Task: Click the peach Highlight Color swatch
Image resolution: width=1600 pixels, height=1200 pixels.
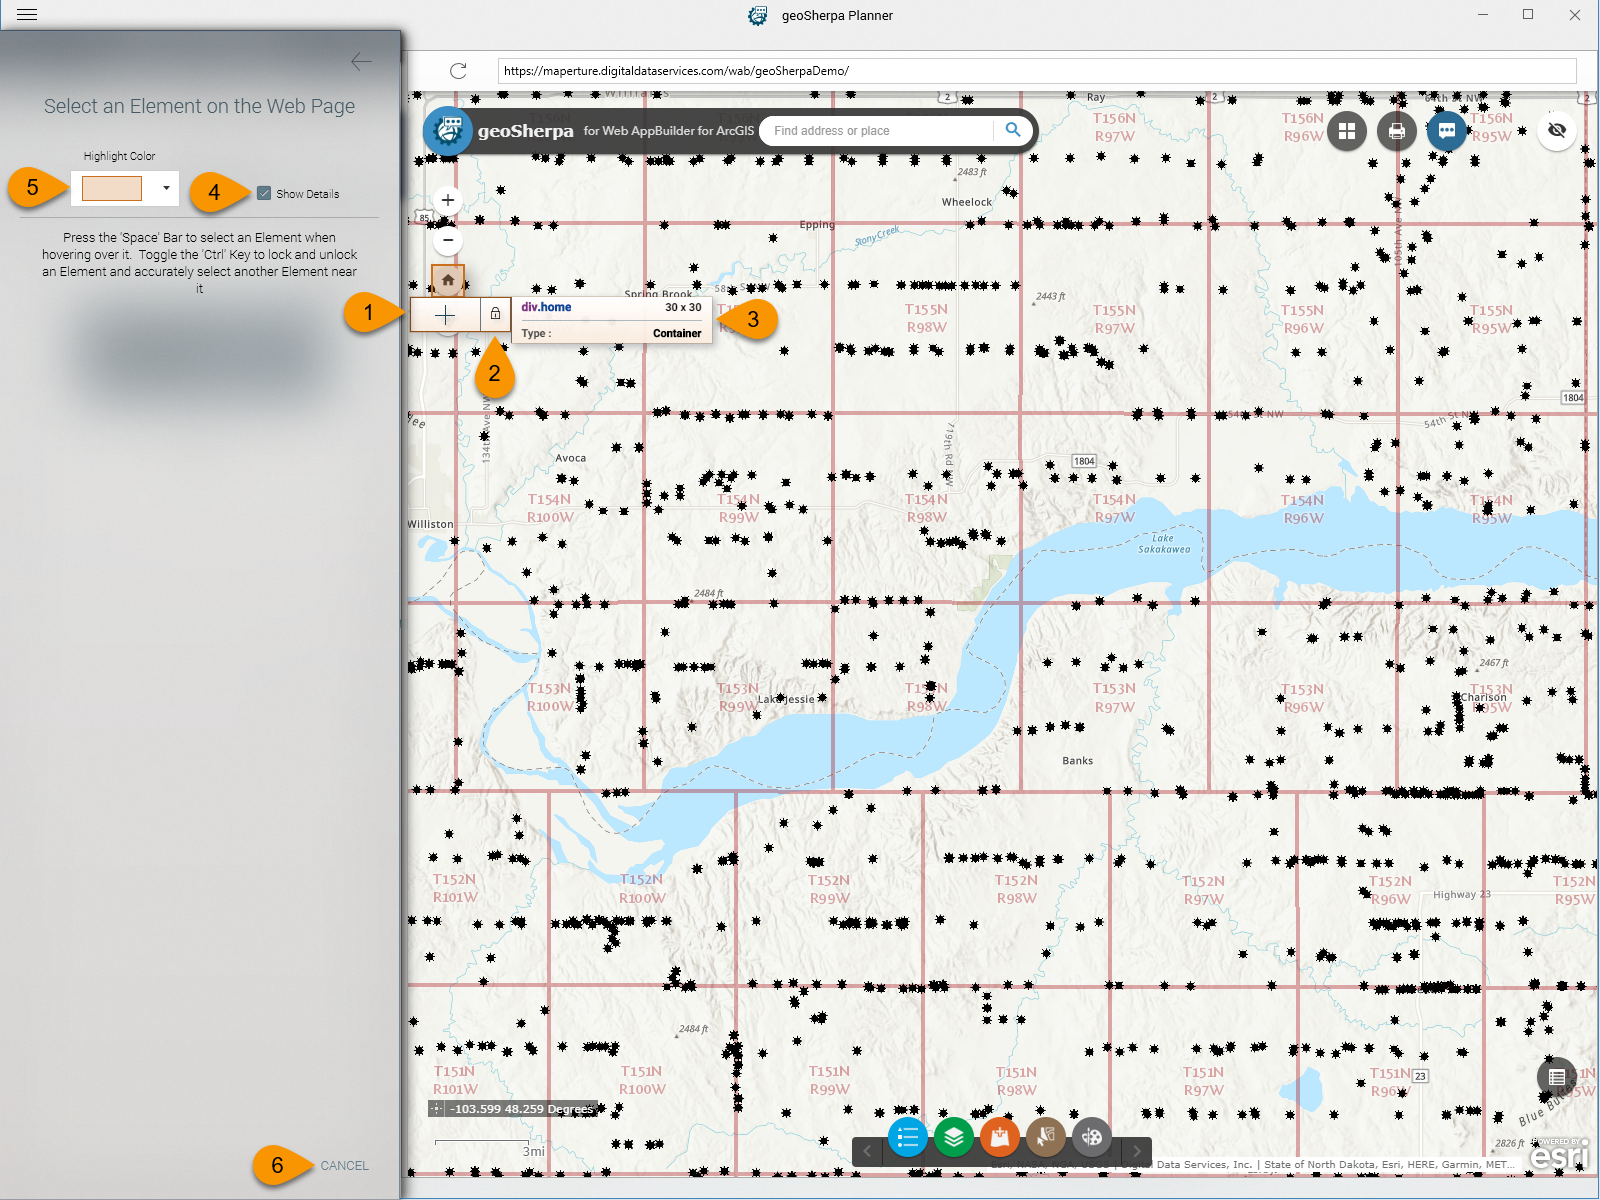Action: click(112, 188)
